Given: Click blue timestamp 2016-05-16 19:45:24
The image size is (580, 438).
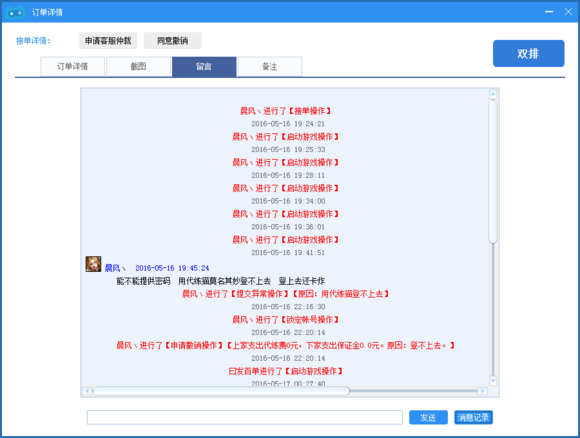Looking at the screenshot, I should pos(172,268).
